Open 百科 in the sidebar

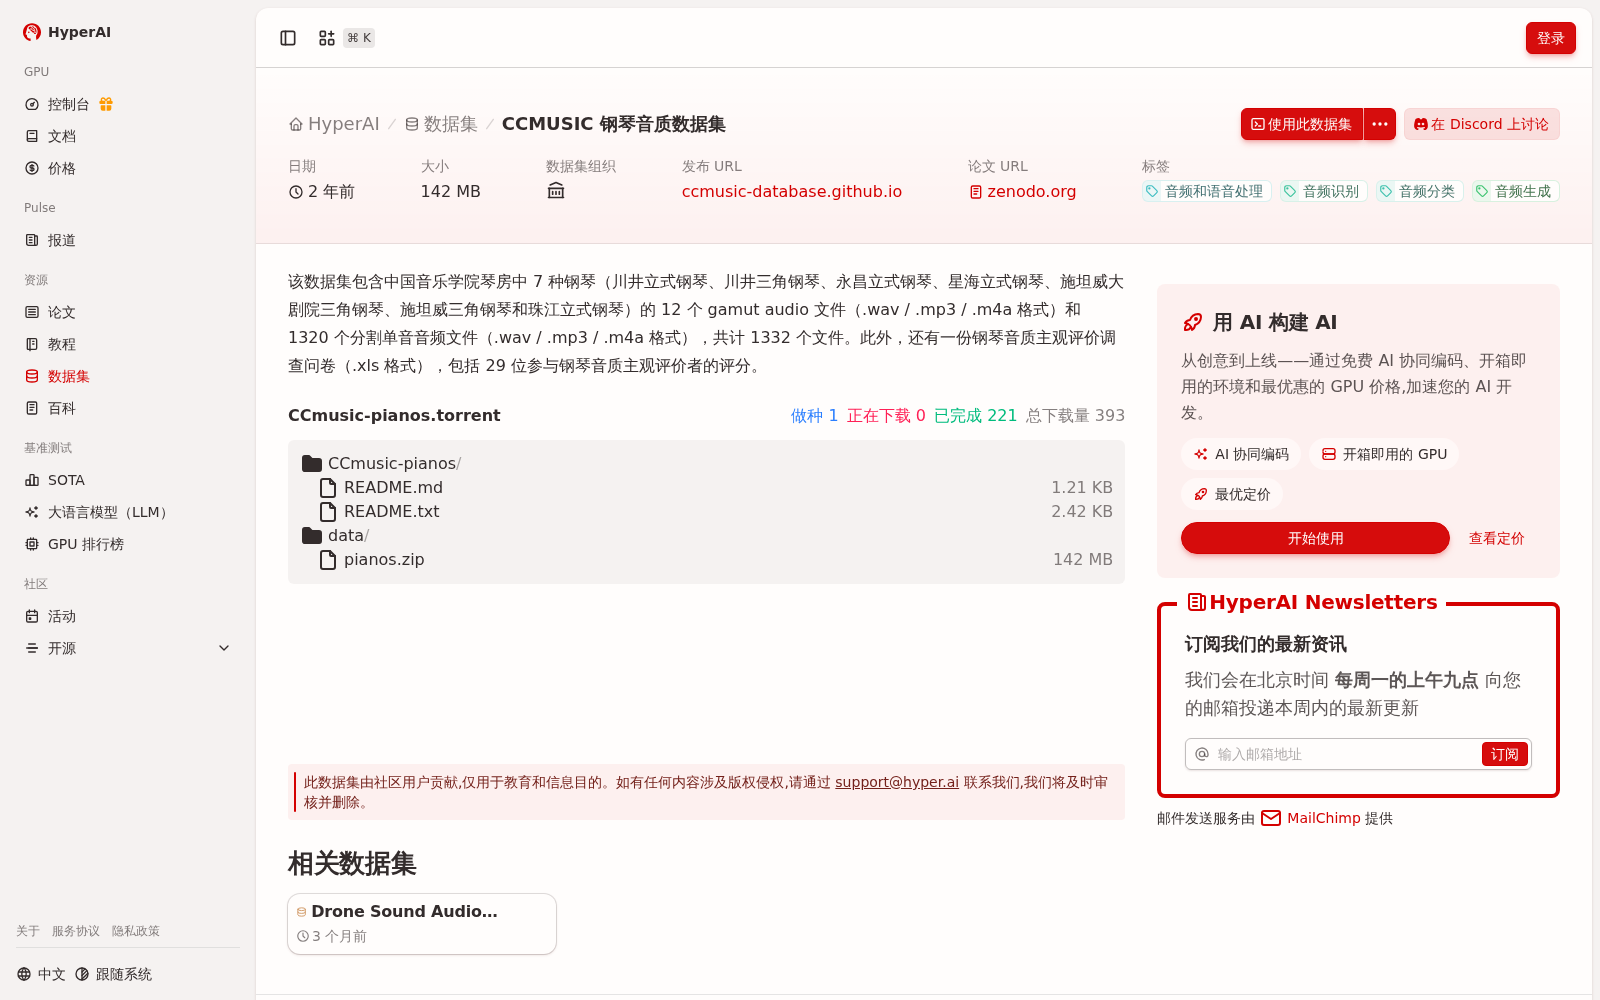pyautogui.click(x=62, y=408)
